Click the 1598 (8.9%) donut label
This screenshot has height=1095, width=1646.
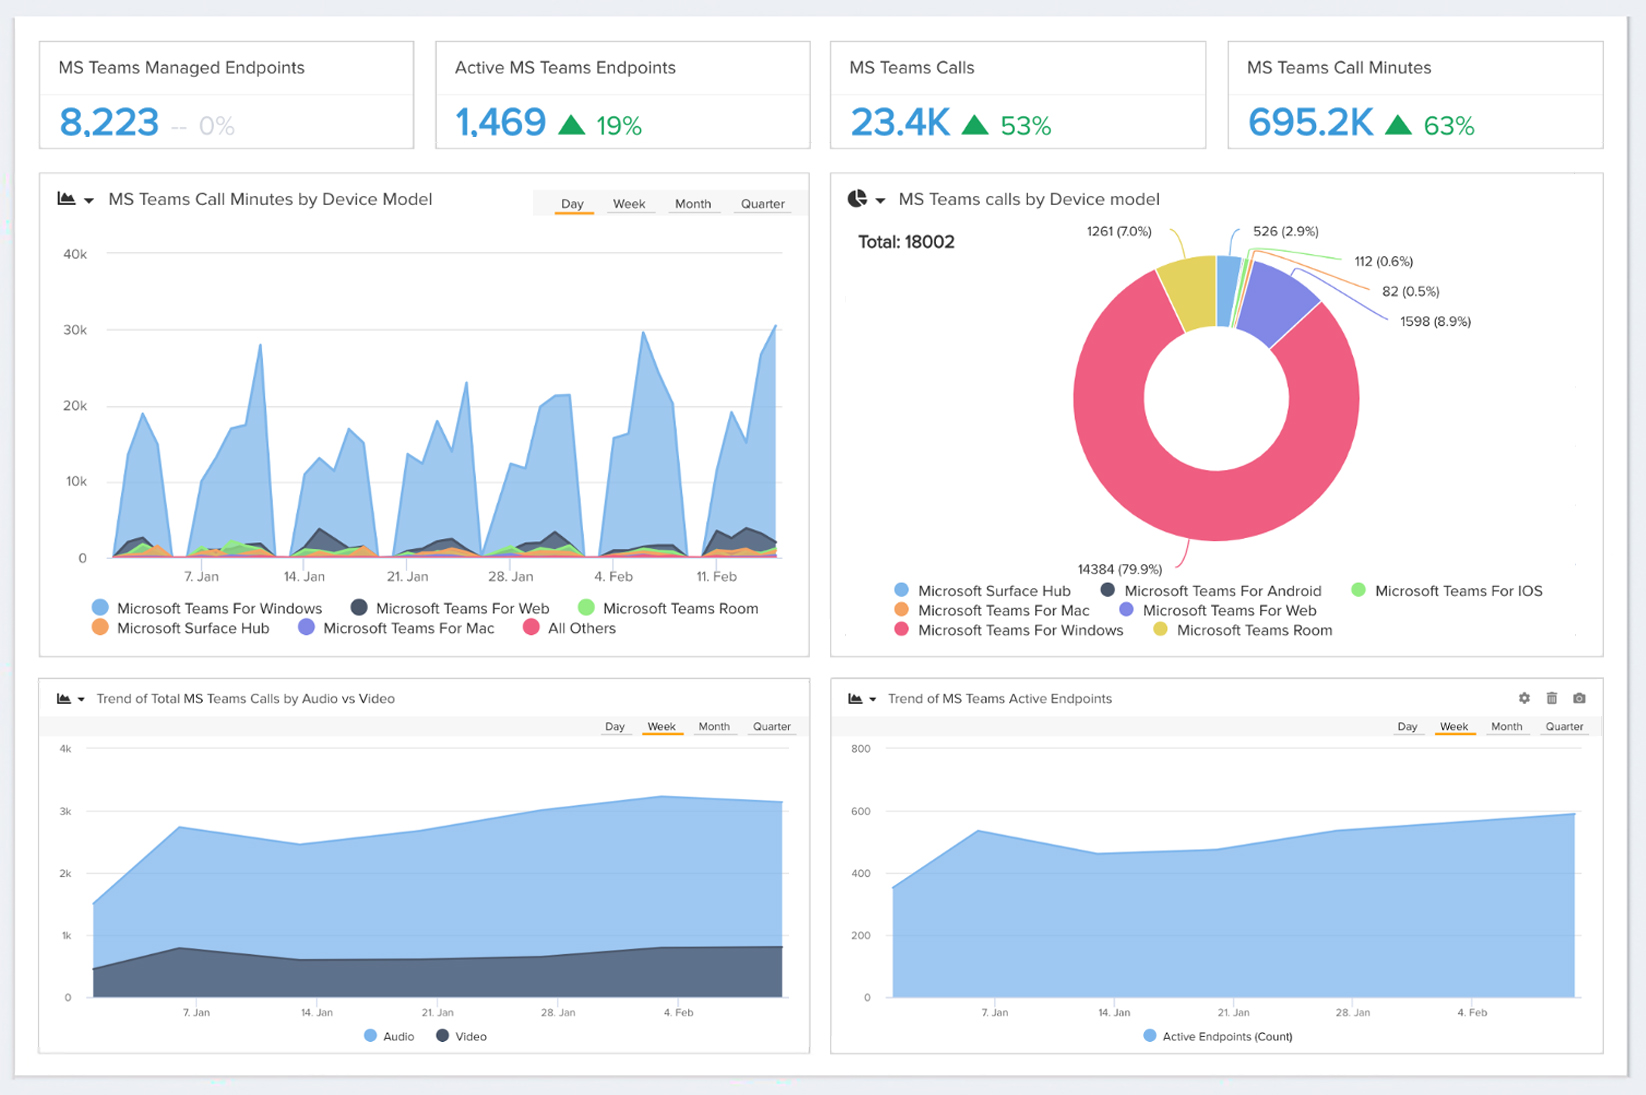point(1435,321)
